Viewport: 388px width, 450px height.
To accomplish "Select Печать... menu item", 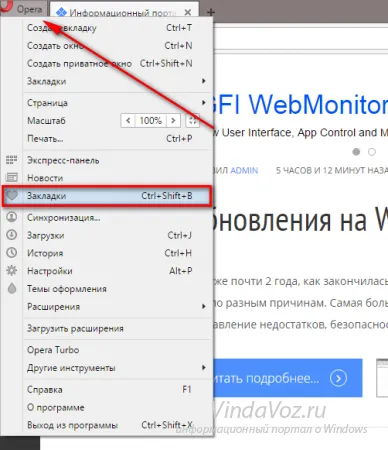I will pos(117,139).
